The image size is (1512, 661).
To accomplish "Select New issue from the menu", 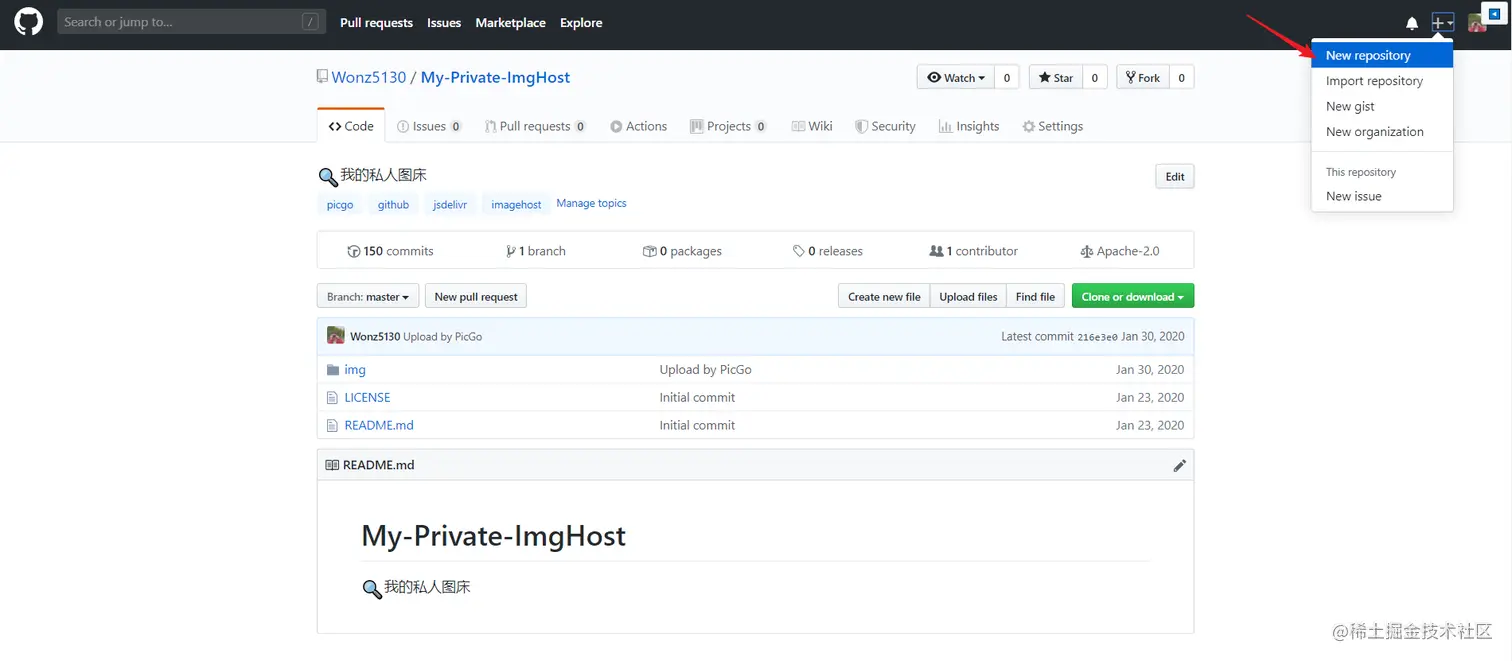I will click(1382, 196).
